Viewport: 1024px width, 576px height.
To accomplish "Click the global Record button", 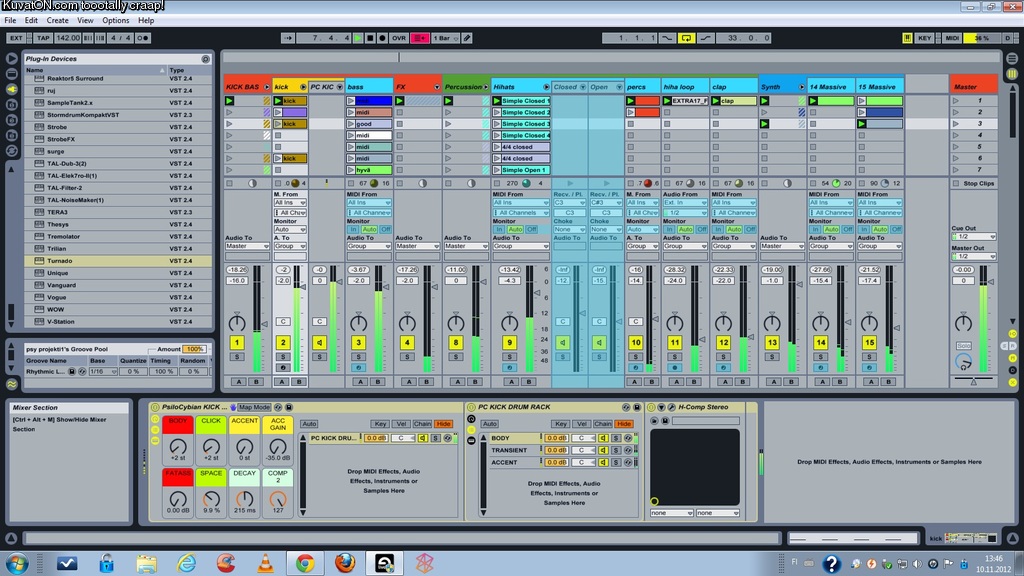I will click(381, 38).
